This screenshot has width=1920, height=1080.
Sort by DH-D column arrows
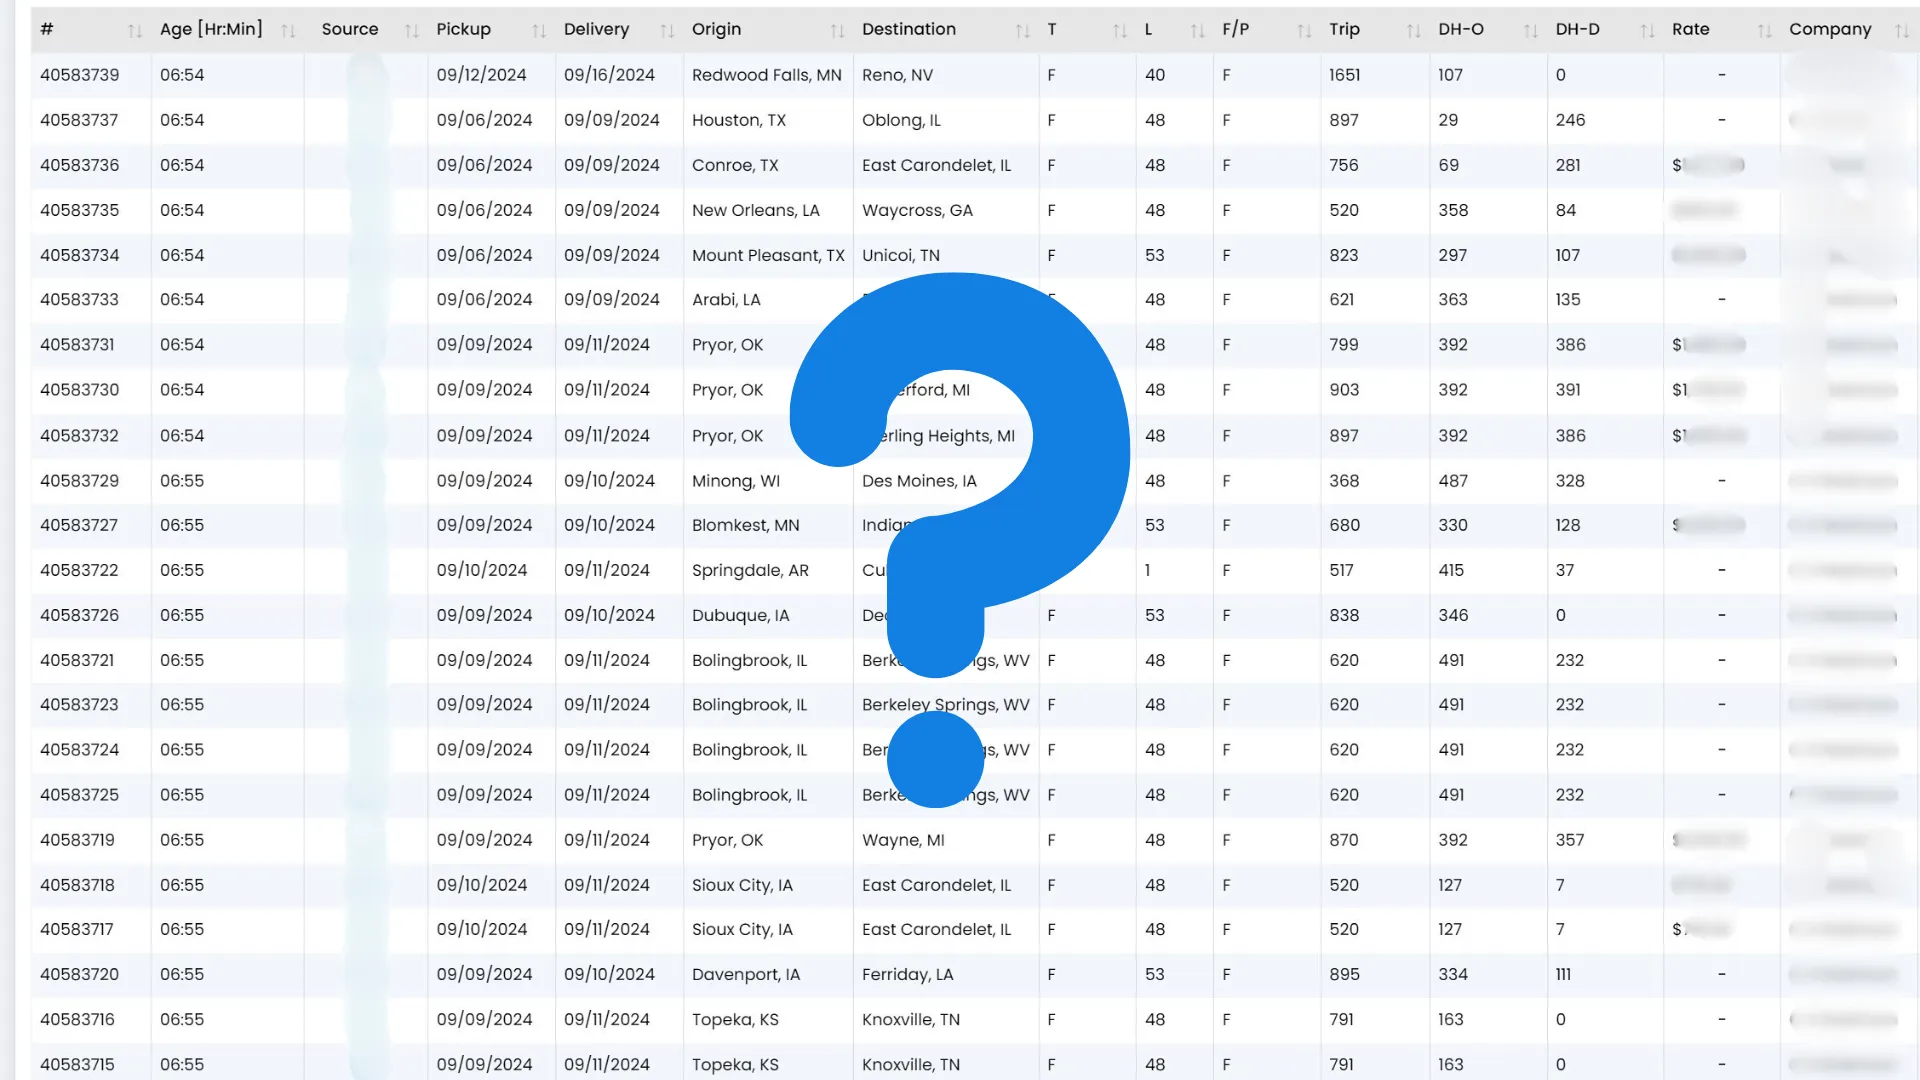(1647, 31)
